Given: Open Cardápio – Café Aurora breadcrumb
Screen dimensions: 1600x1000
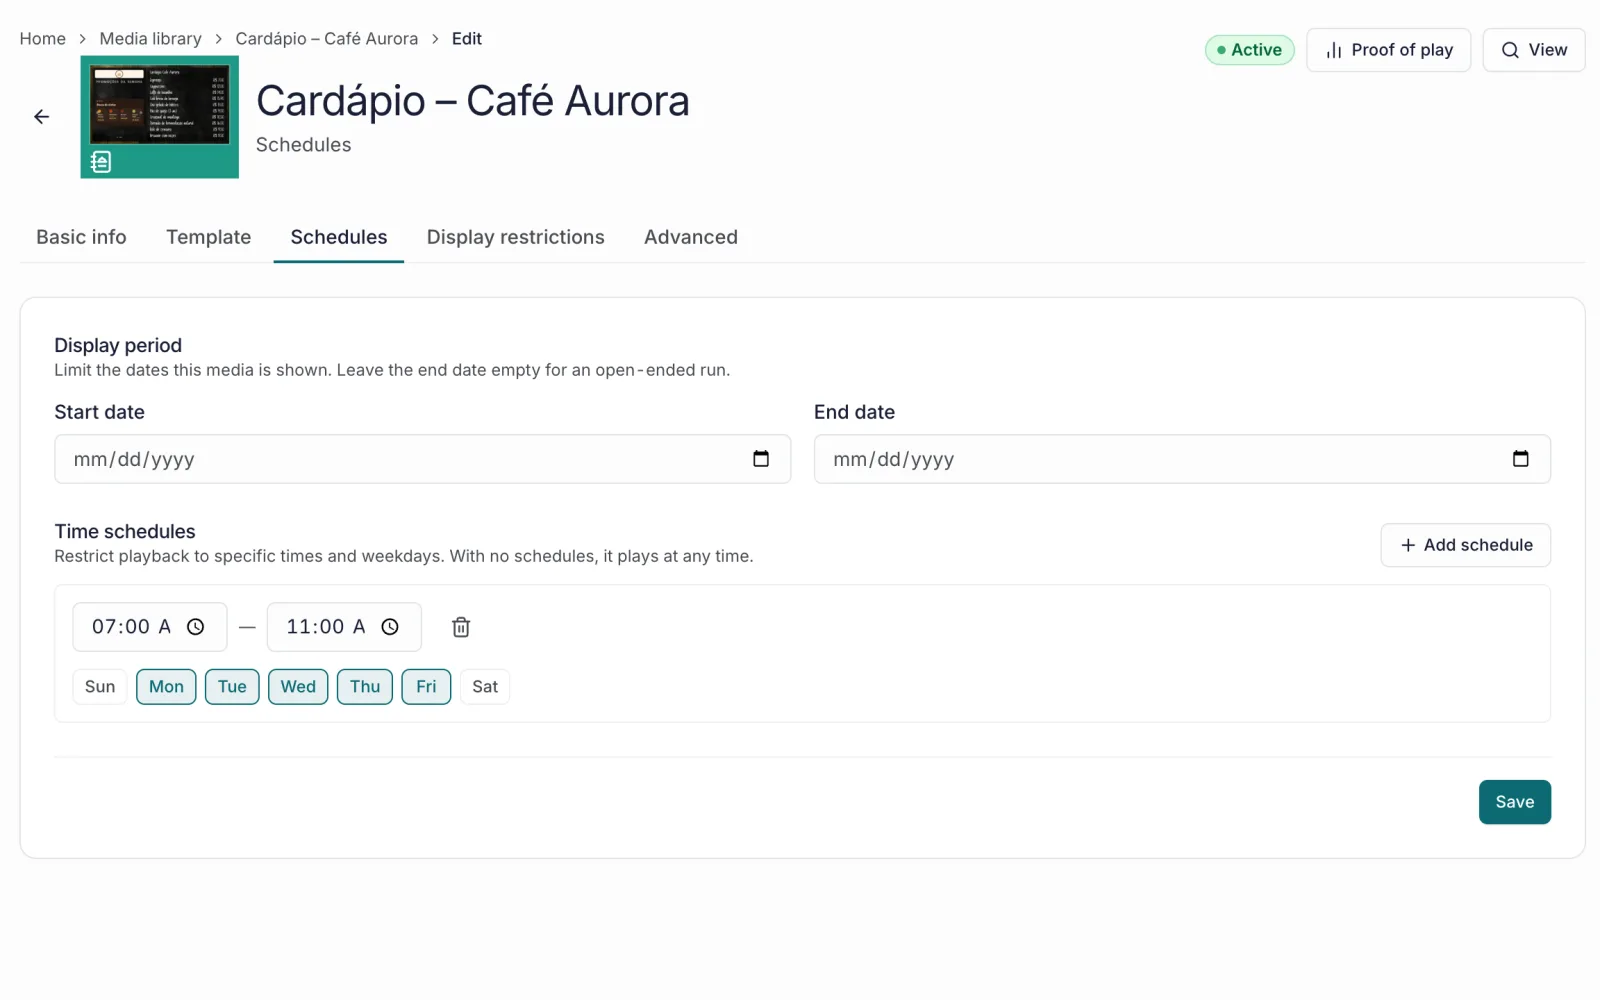Looking at the screenshot, I should pyautogui.click(x=327, y=39).
